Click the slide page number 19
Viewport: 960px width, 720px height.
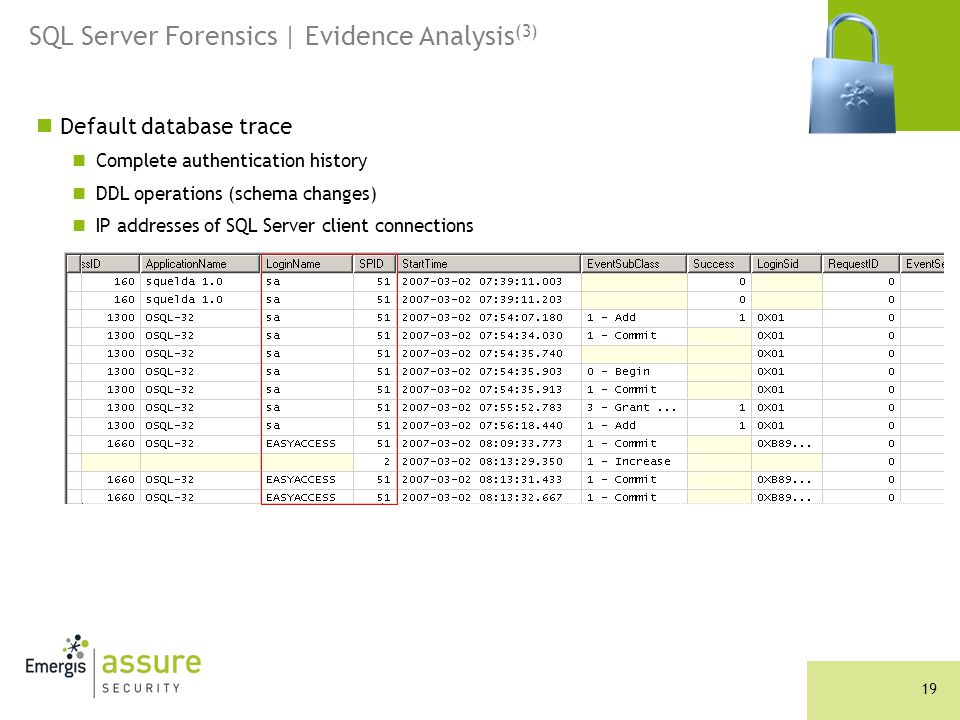(x=929, y=689)
